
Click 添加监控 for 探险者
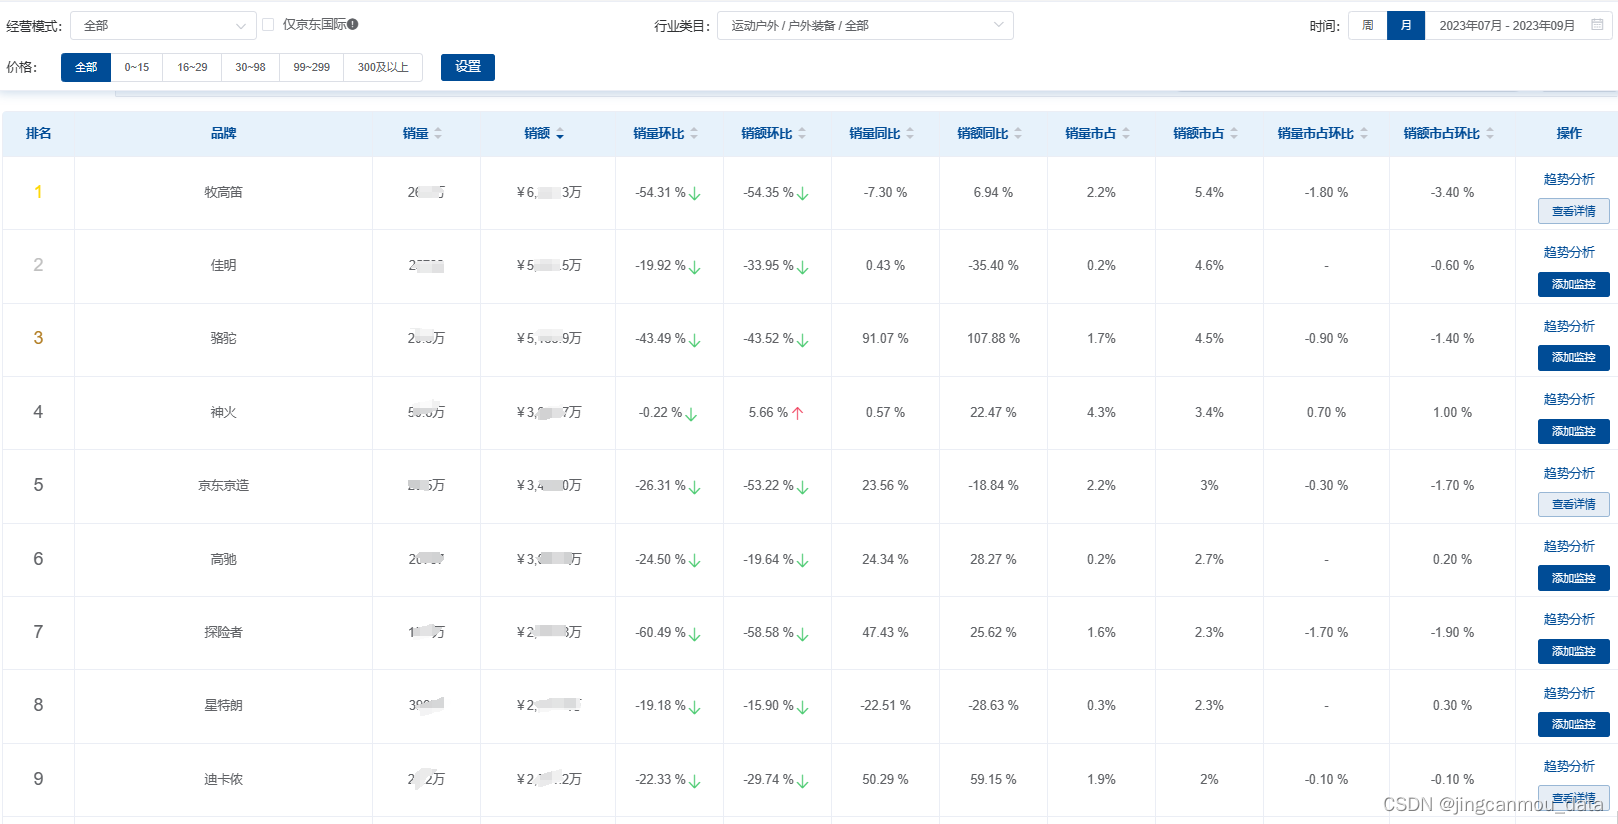tap(1574, 651)
